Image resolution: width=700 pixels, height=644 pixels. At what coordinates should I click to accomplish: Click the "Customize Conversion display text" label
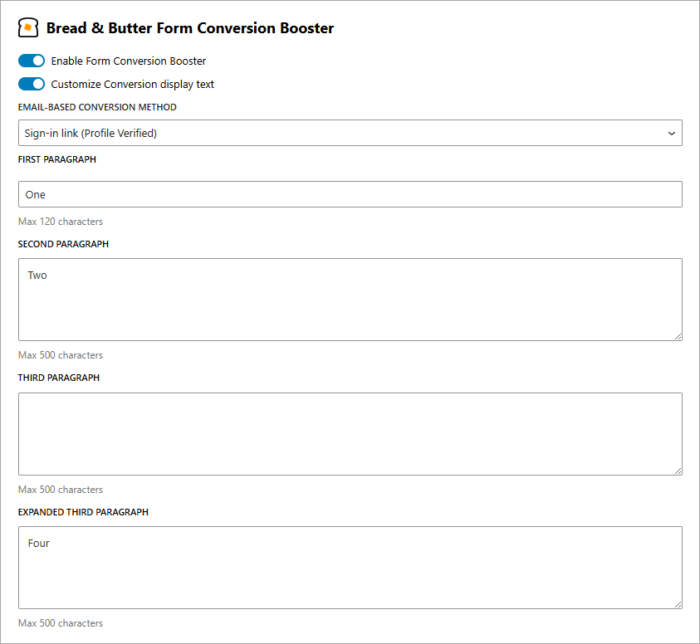pos(132,84)
